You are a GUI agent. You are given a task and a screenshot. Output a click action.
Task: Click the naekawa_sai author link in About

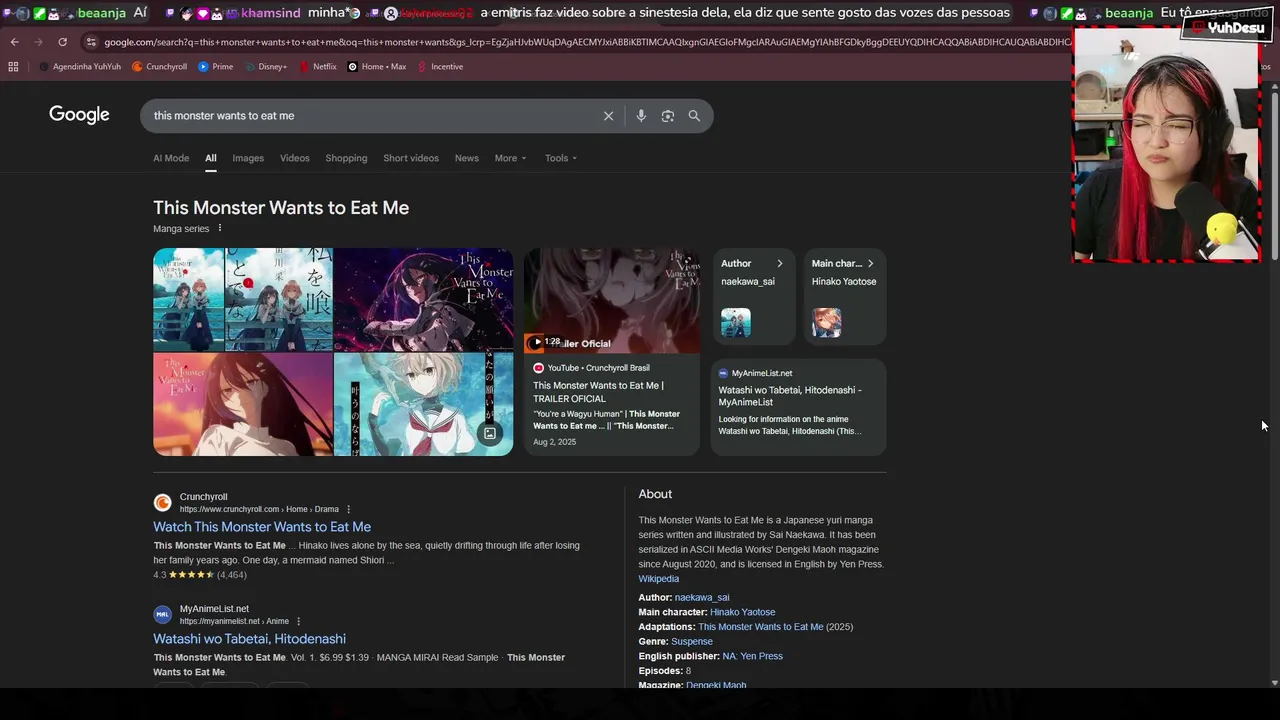[x=702, y=598]
